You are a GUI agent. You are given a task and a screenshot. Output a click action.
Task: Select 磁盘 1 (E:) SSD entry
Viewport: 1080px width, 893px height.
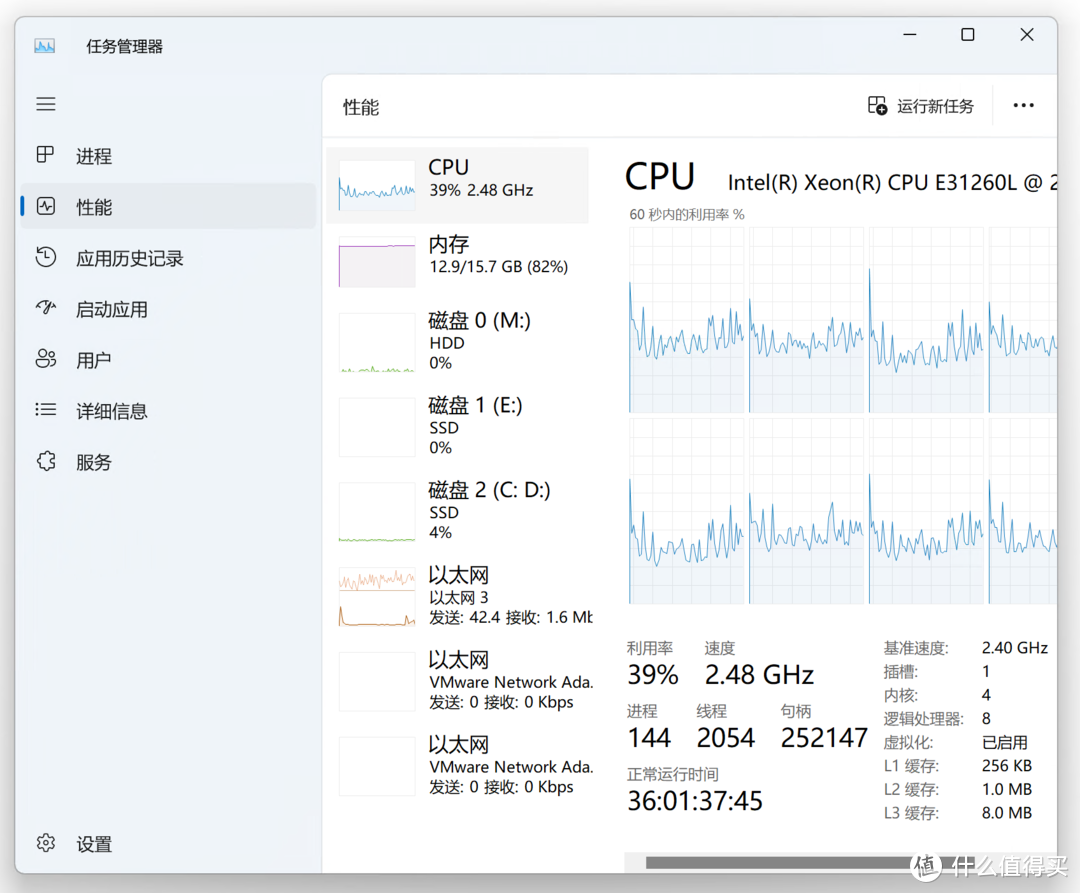point(458,426)
